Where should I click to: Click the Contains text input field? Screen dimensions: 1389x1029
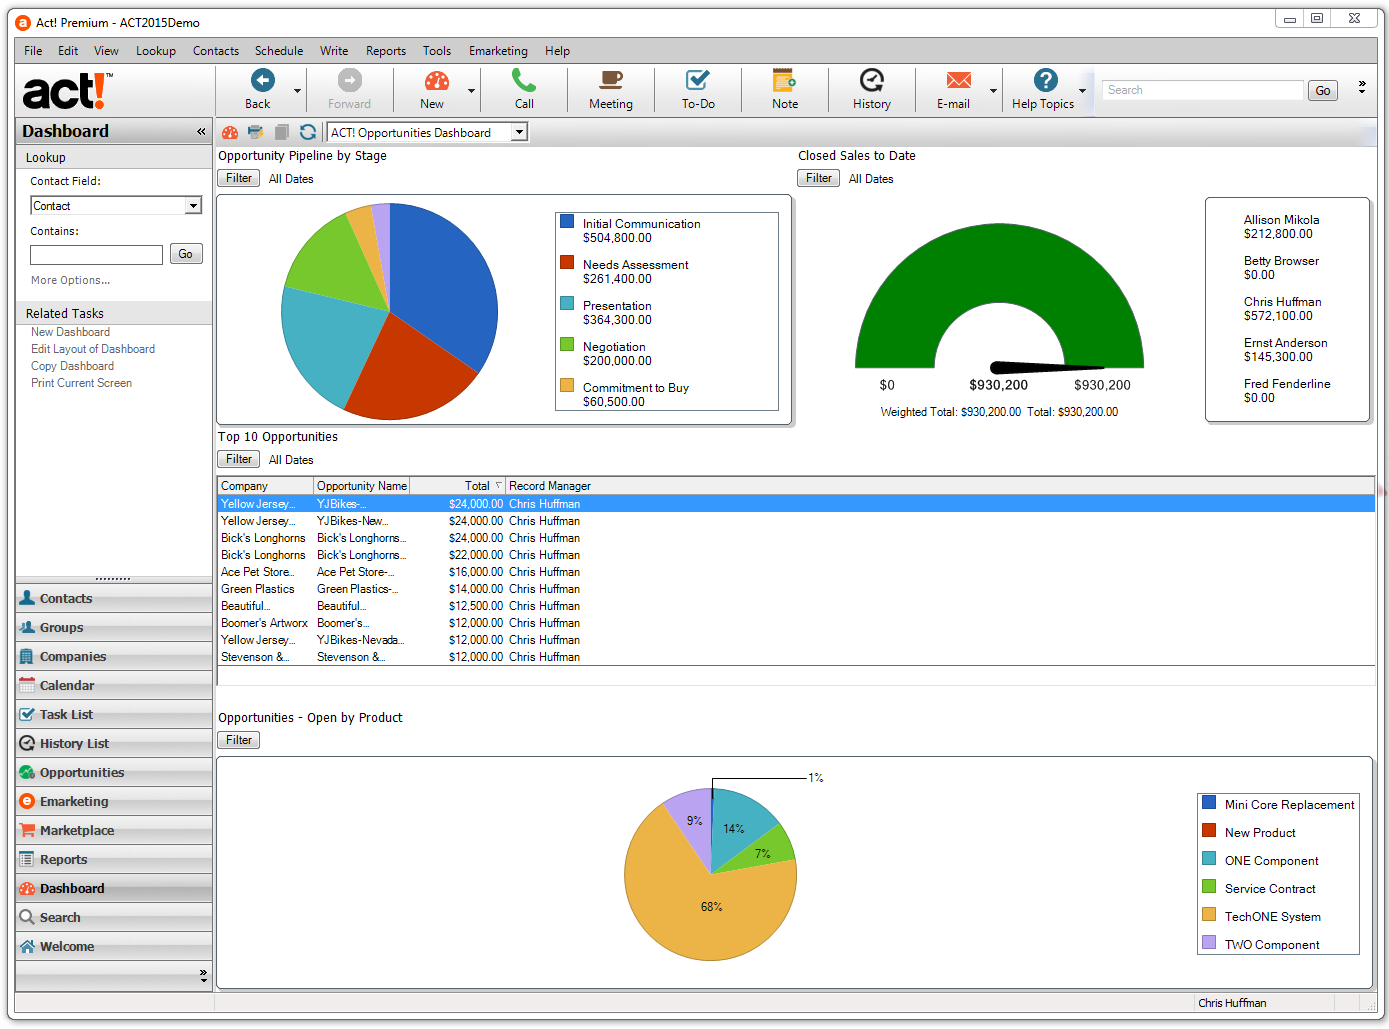(96, 255)
